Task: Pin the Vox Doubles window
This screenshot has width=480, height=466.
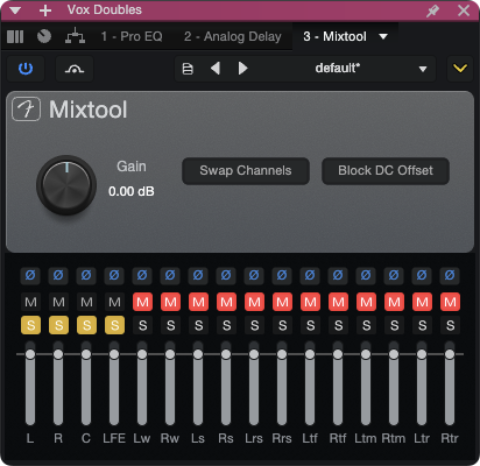Action: [x=433, y=11]
